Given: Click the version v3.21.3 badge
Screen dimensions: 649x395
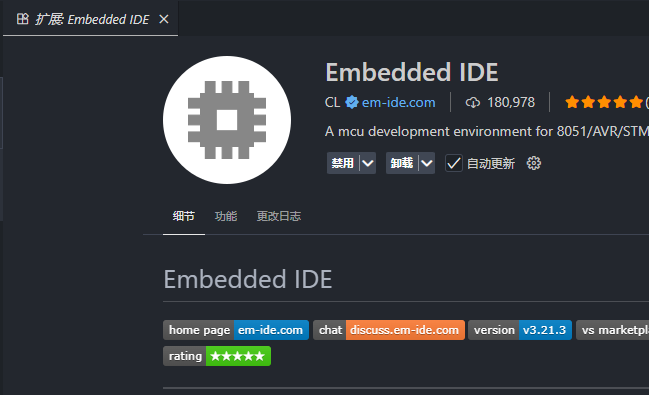Looking at the screenshot, I should pyautogui.click(x=520, y=330).
